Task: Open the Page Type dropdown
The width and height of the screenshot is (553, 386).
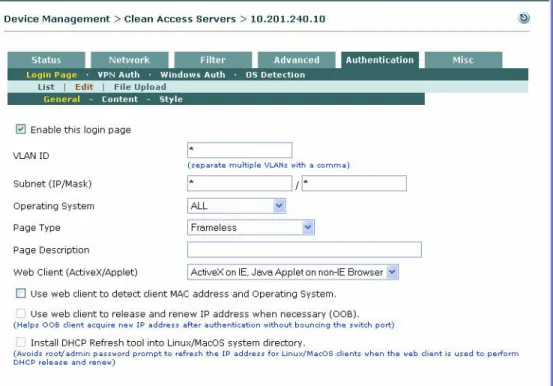Action: click(251, 228)
